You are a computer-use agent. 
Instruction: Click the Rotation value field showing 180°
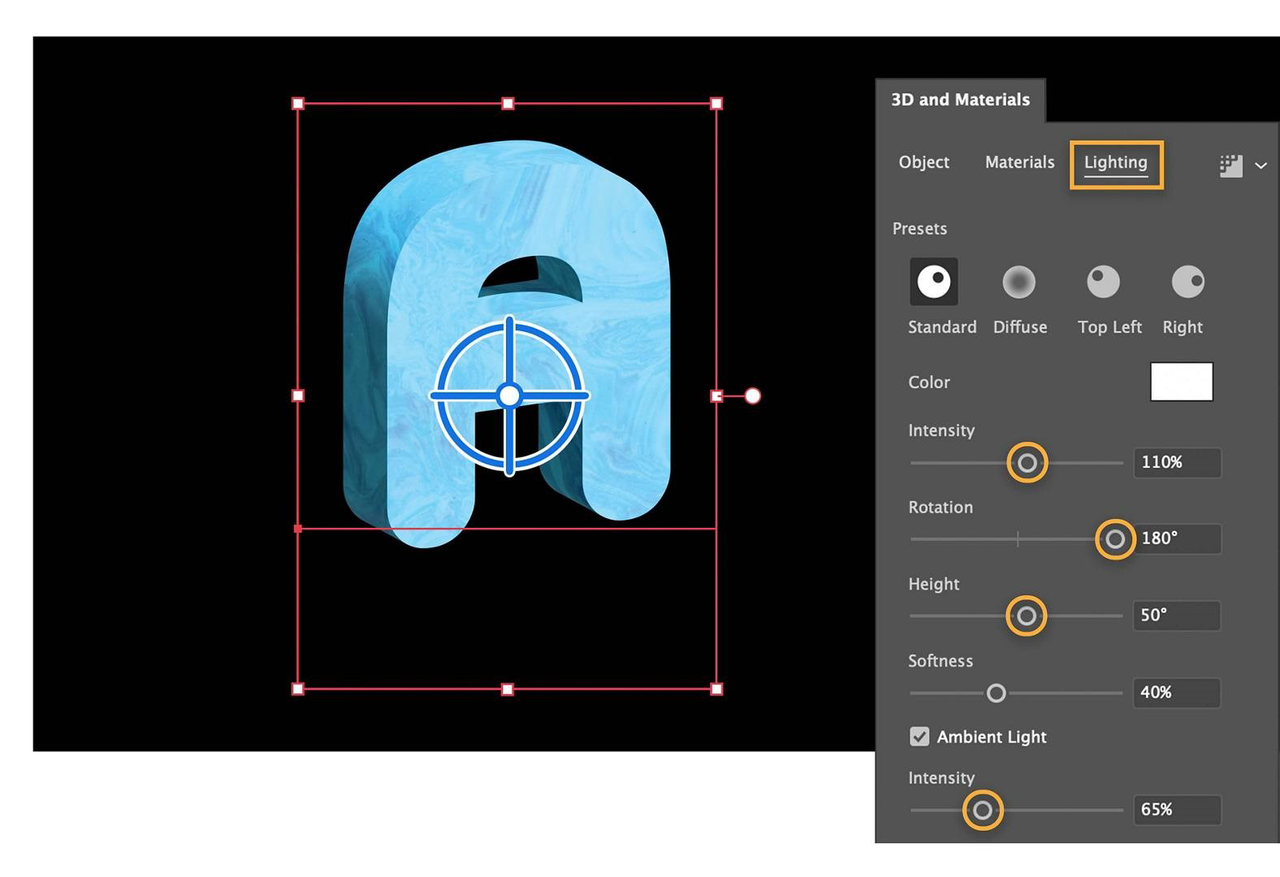coord(1177,539)
